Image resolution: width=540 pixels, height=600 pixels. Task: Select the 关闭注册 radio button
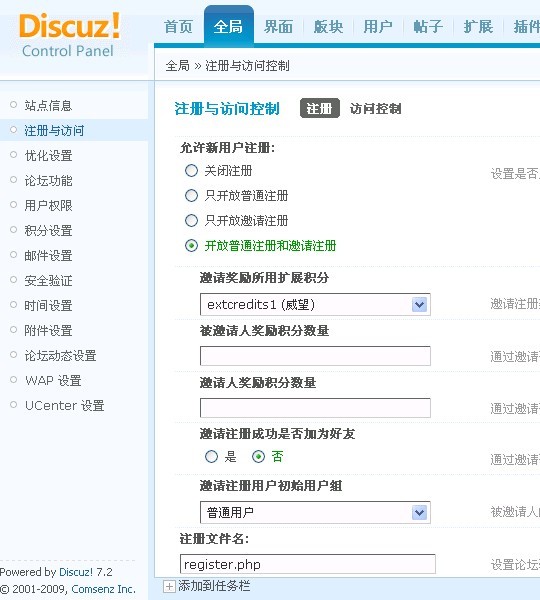(191, 171)
